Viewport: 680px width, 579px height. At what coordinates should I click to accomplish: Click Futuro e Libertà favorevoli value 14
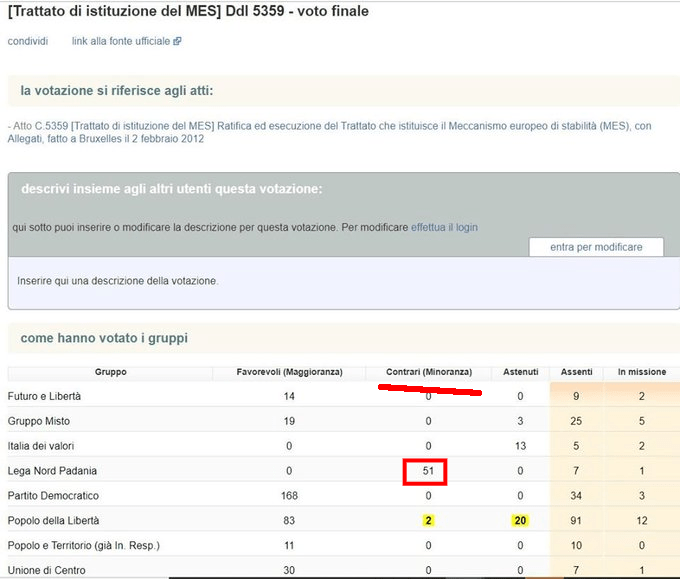coord(289,396)
